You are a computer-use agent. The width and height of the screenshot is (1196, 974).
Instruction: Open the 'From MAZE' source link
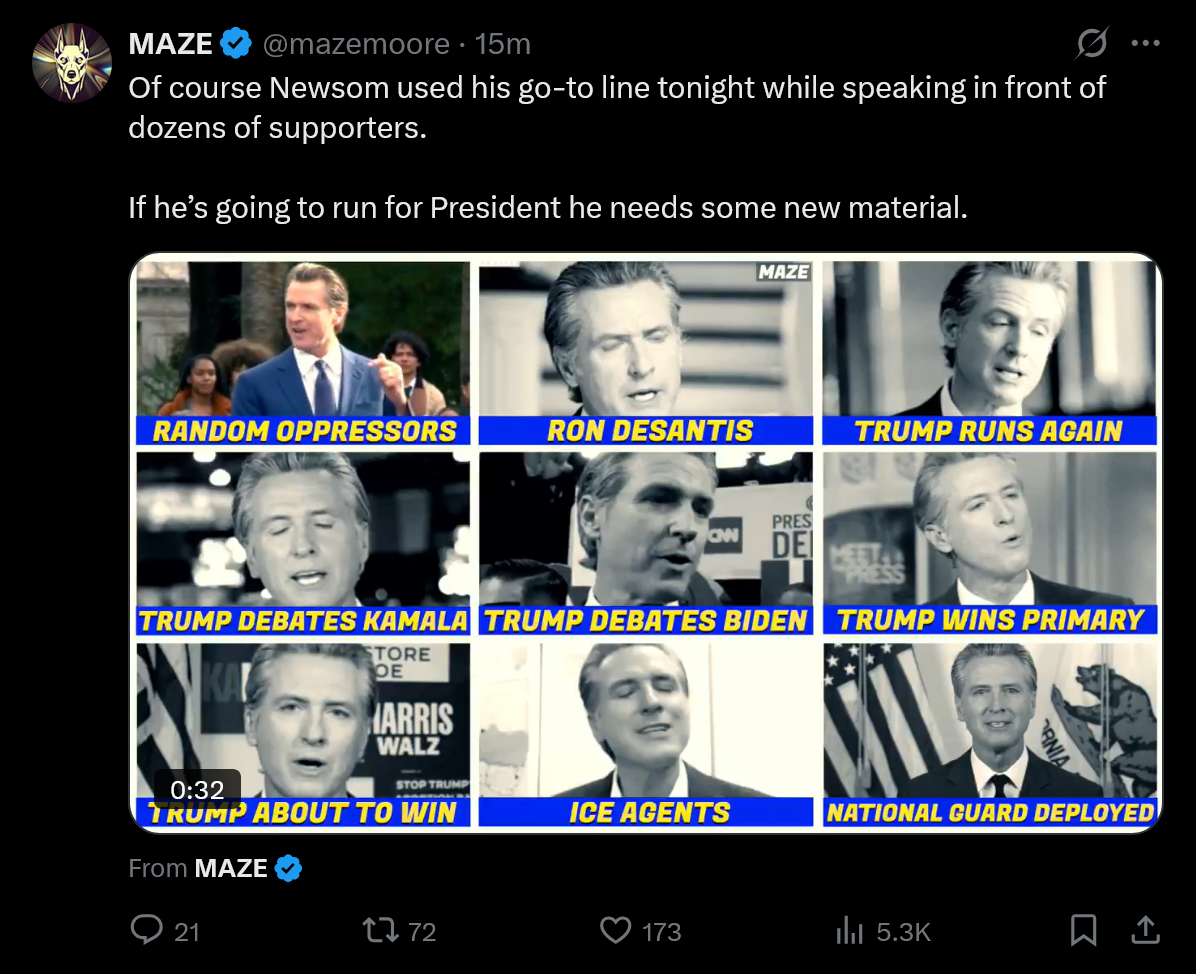tap(230, 868)
